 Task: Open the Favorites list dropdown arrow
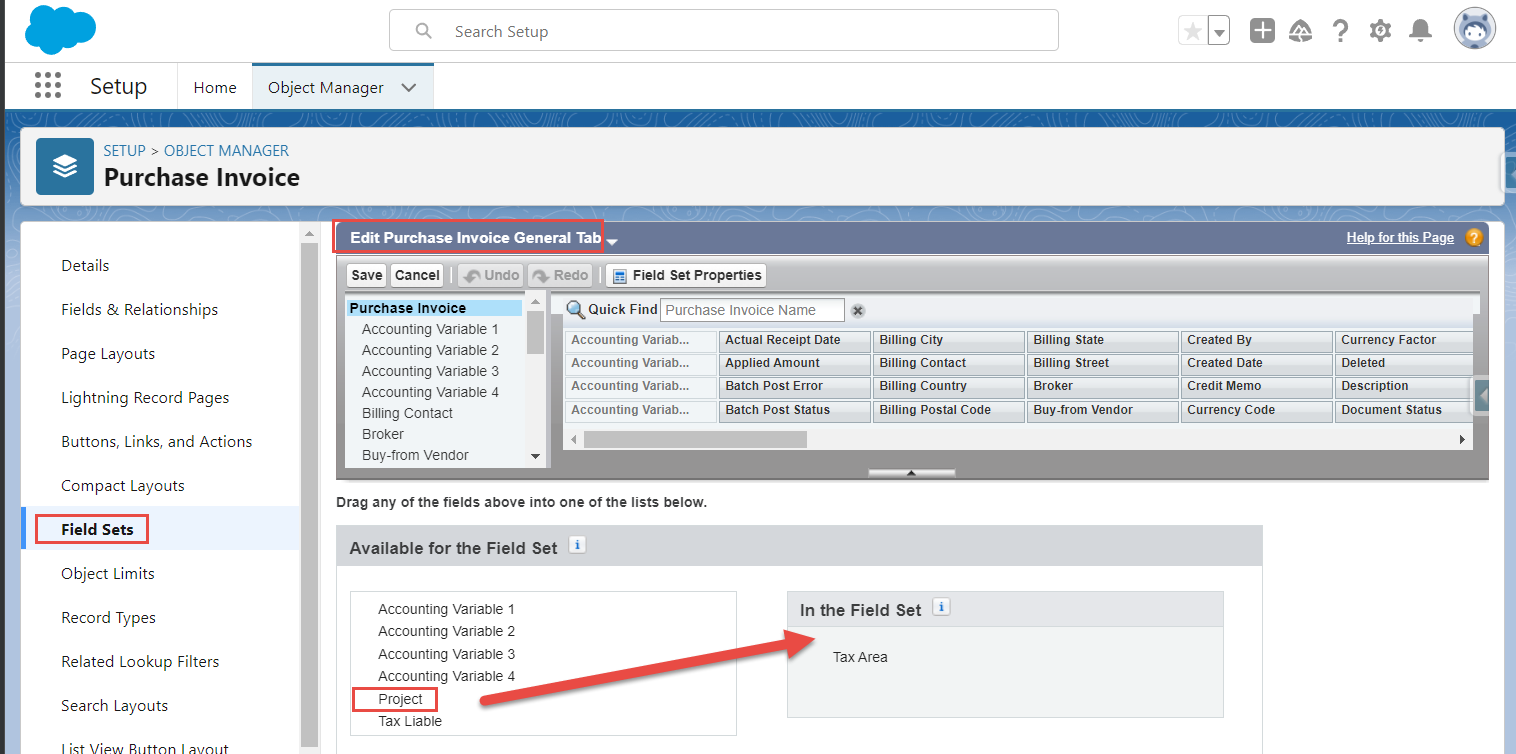tap(1219, 31)
